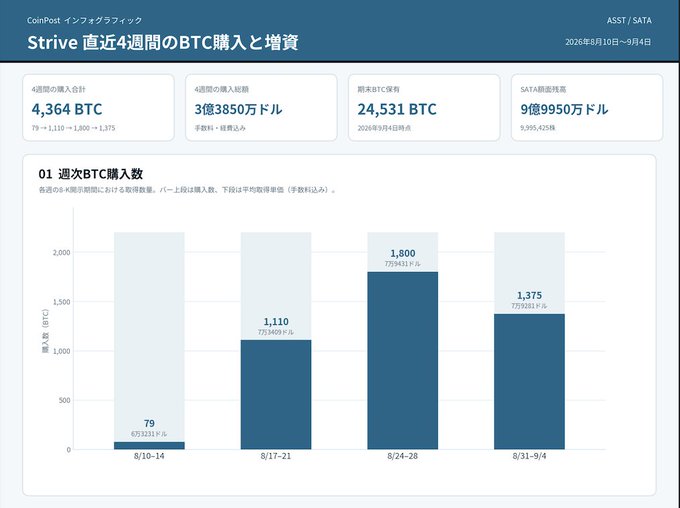Click the section heading '01 週次BTC購入数'

91,174
